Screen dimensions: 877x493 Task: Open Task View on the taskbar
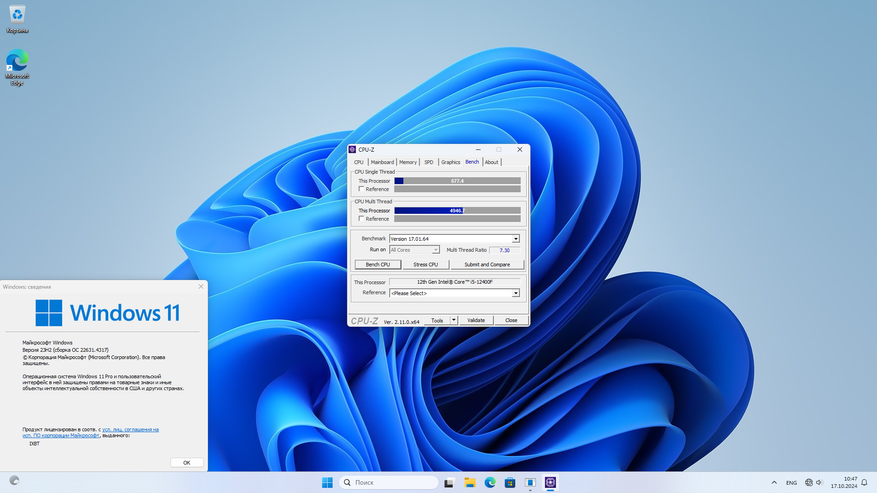point(449,482)
